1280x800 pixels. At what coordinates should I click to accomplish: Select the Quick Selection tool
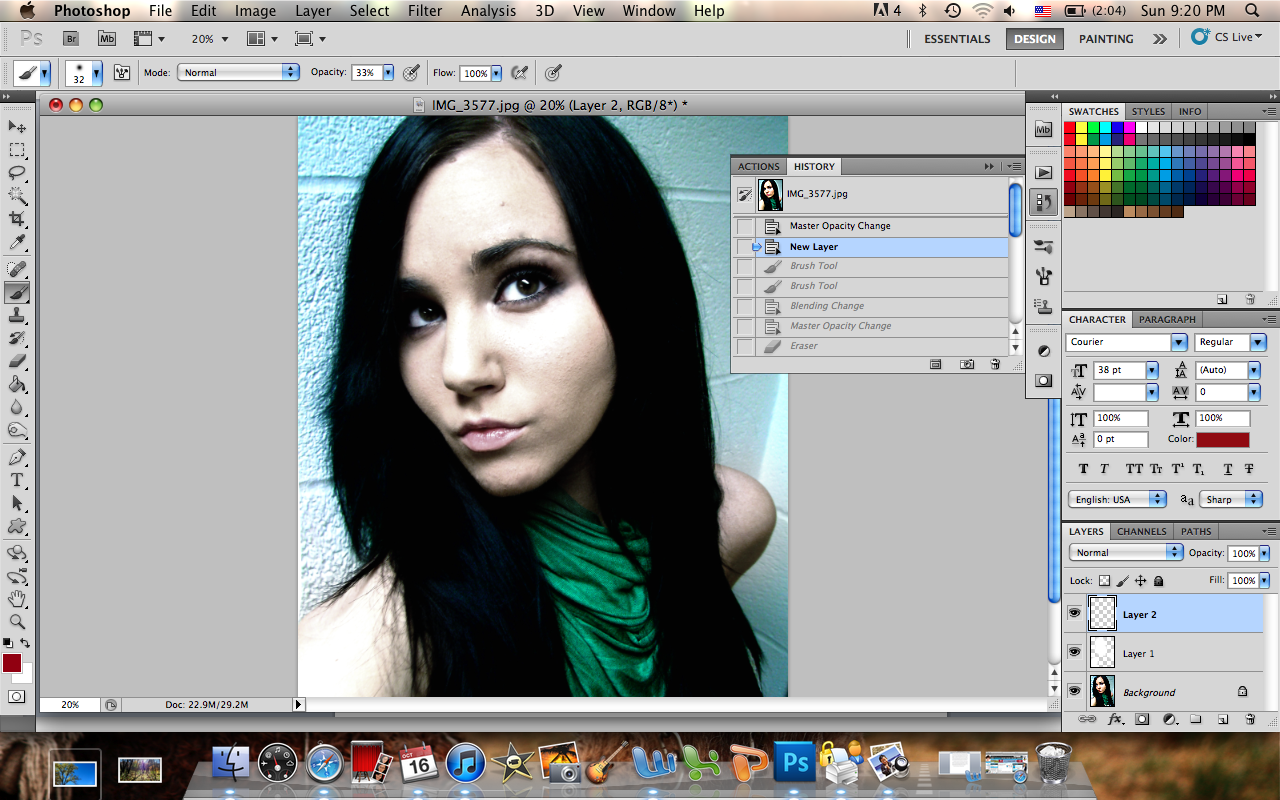tap(17, 196)
